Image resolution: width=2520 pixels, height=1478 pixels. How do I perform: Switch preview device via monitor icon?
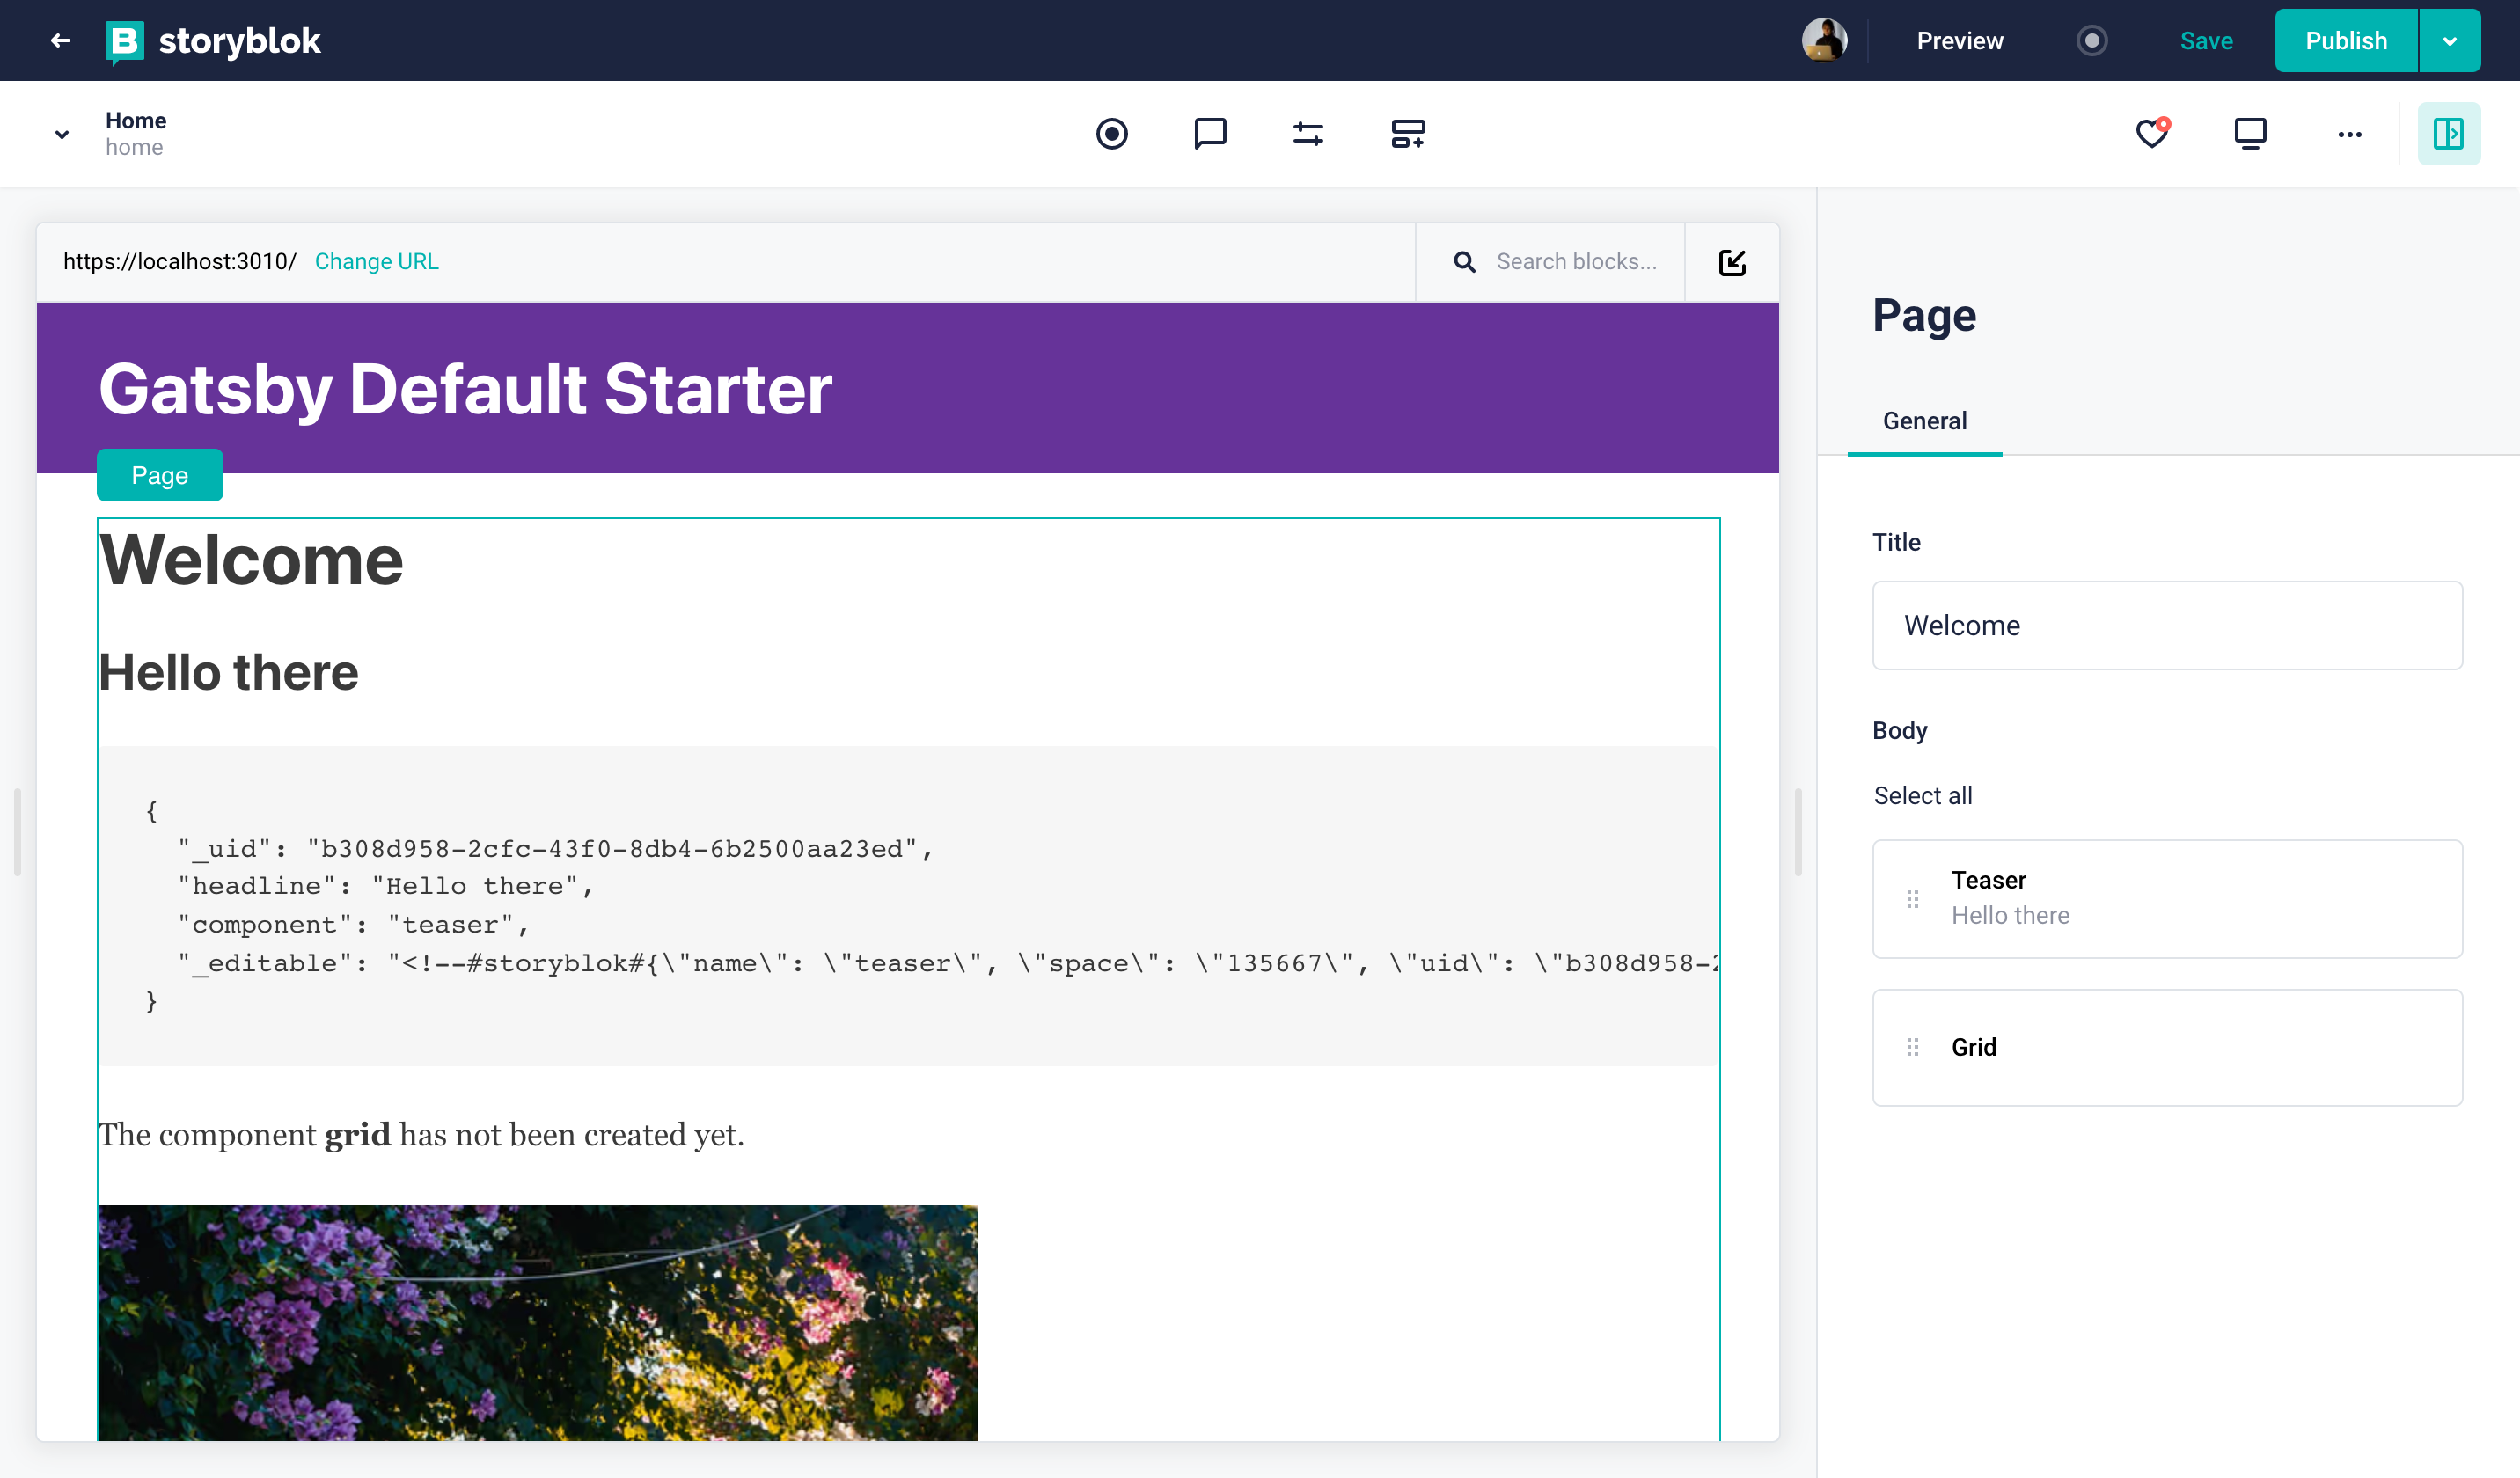click(x=2250, y=133)
